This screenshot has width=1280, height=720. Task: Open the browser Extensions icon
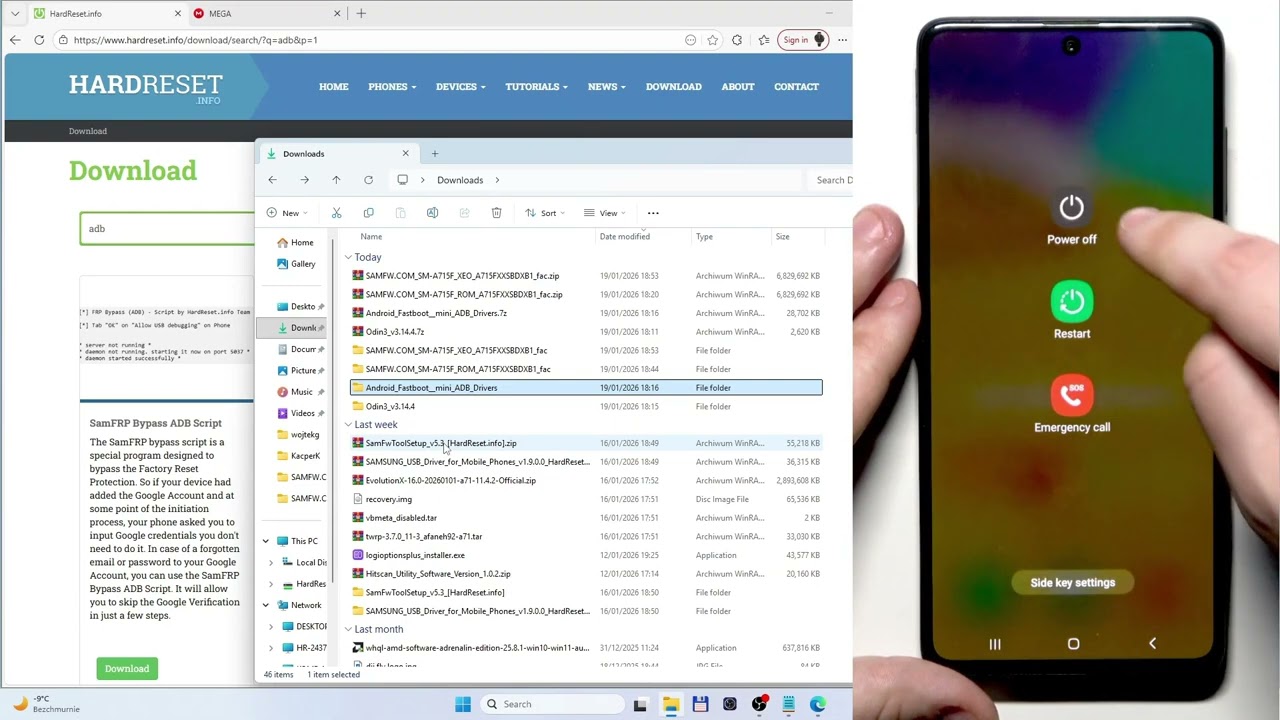(737, 40)
